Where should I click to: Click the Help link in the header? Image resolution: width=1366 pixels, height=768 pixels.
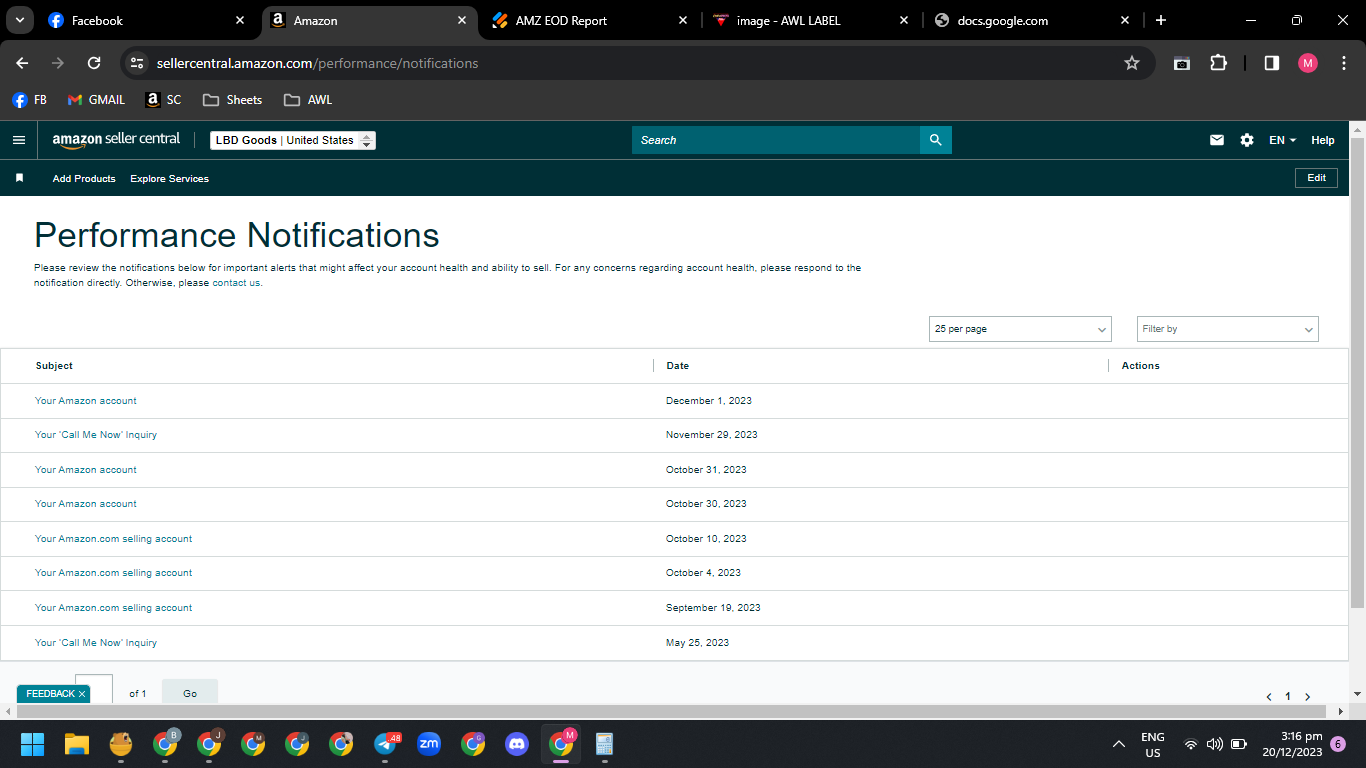point(1323,140)
